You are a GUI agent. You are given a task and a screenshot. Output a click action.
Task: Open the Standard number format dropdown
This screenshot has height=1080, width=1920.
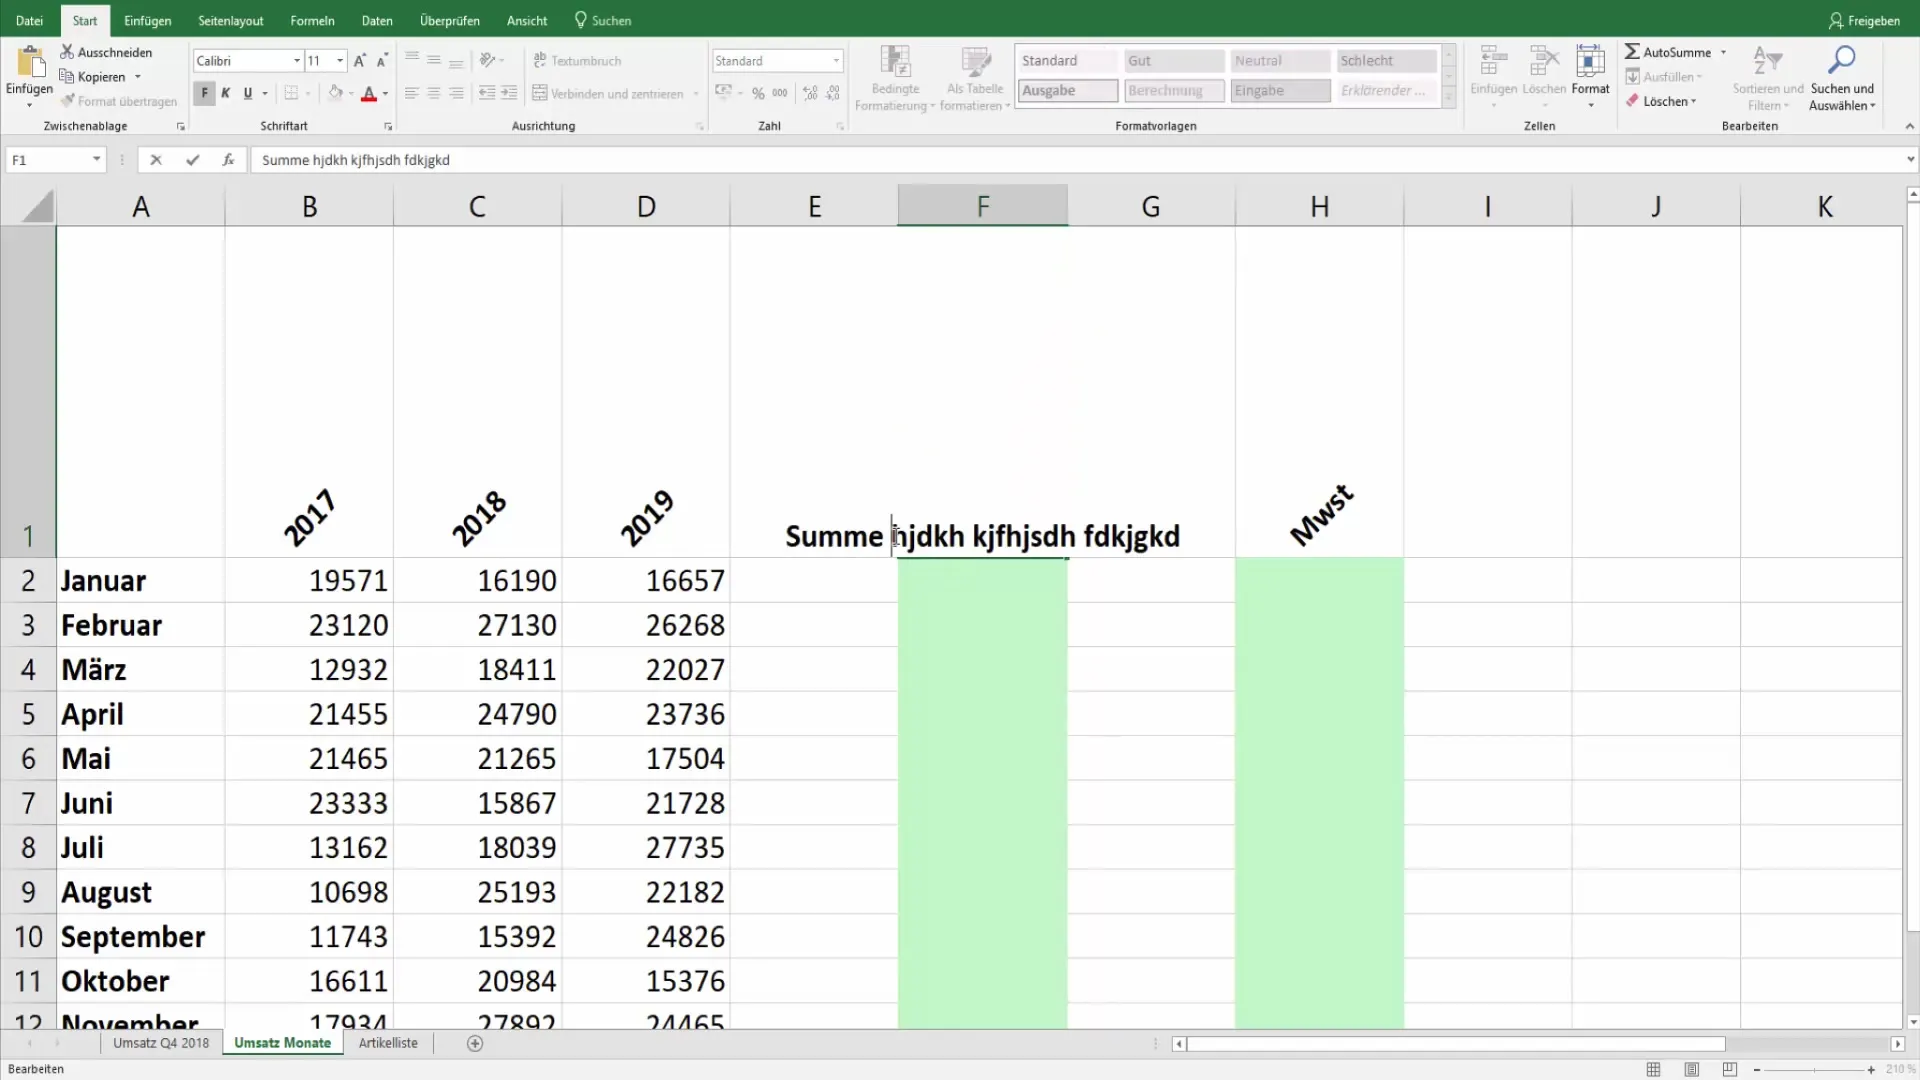tap(836, 61)
